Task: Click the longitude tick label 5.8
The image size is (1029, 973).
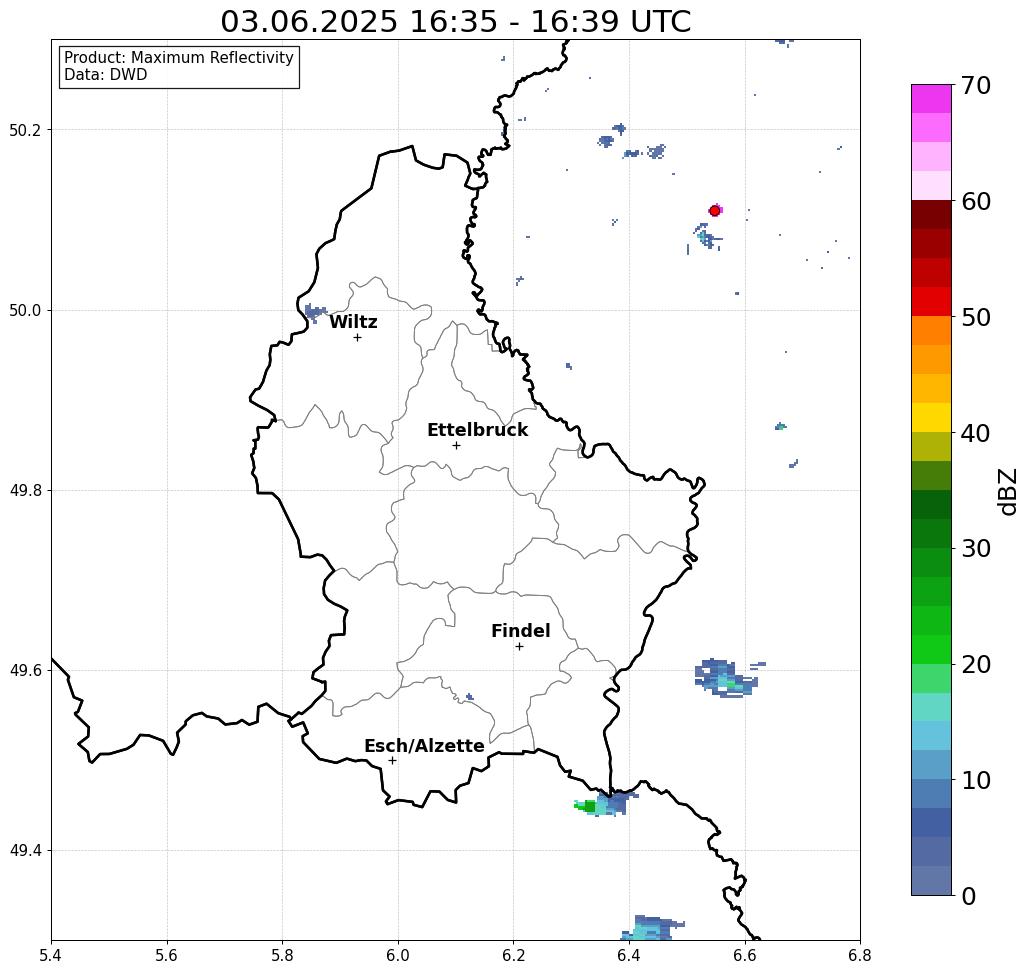Action: pyautogui.click(x=282, y=955)
